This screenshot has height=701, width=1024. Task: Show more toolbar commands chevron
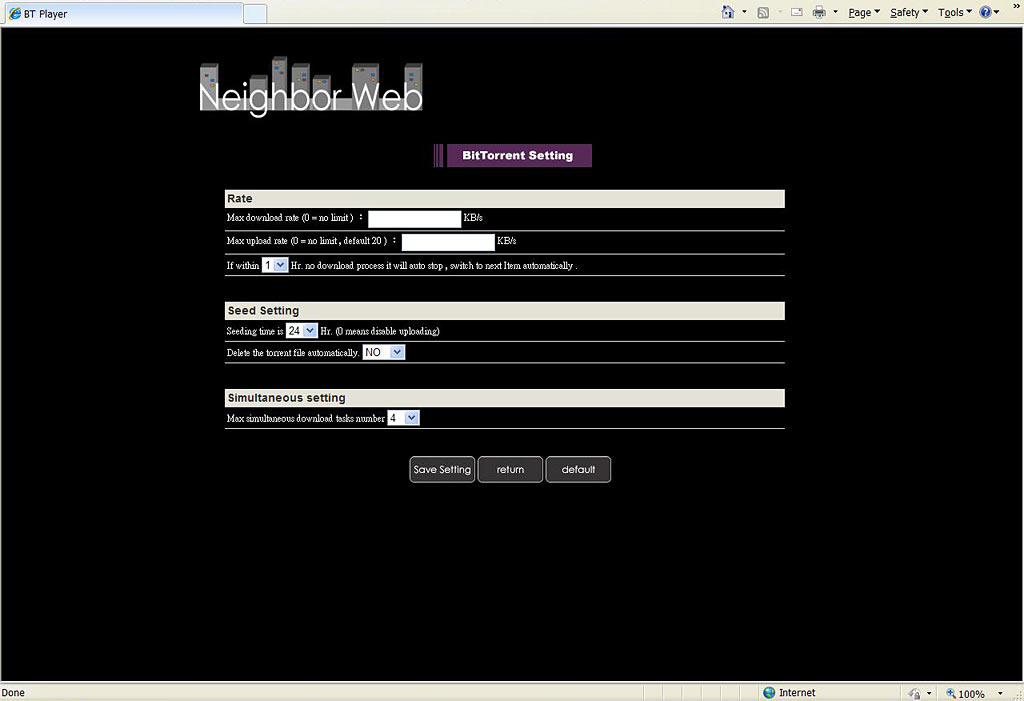tap(1016, 6)
